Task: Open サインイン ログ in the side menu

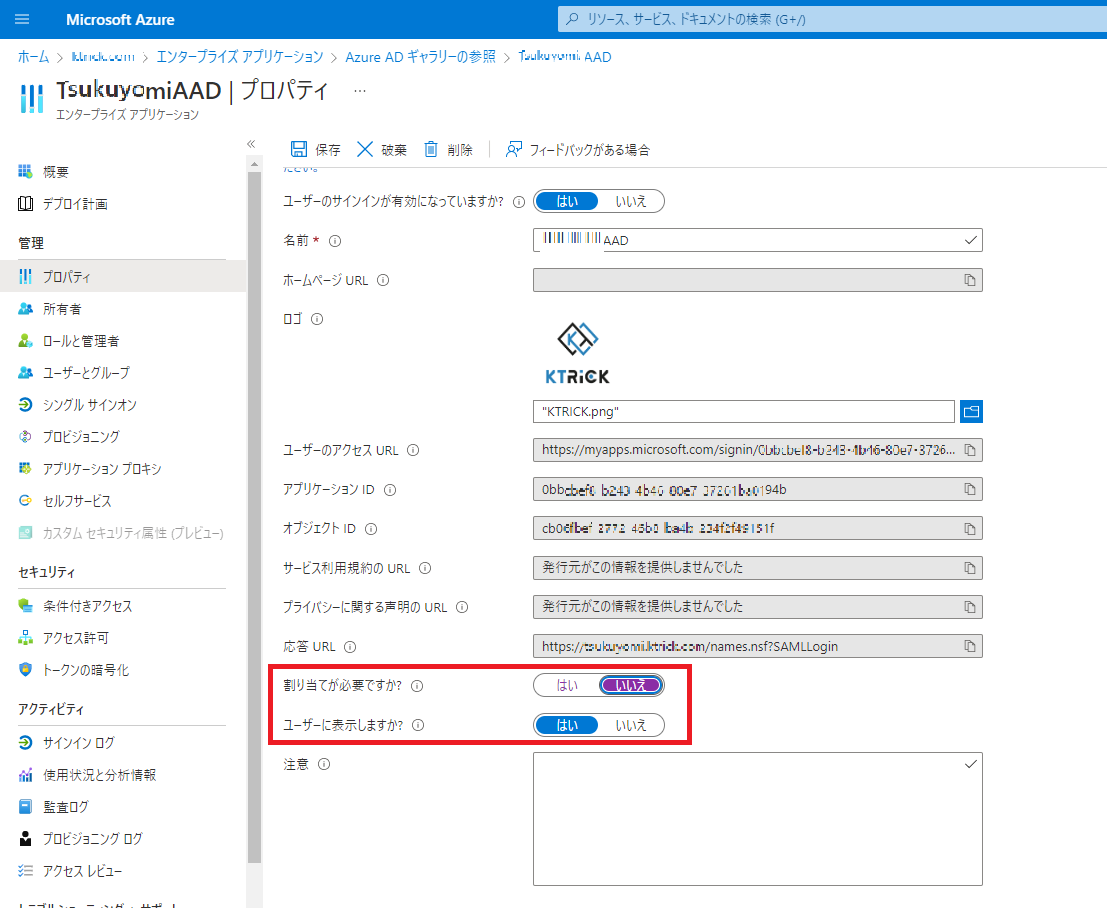Action: (122, 743)
